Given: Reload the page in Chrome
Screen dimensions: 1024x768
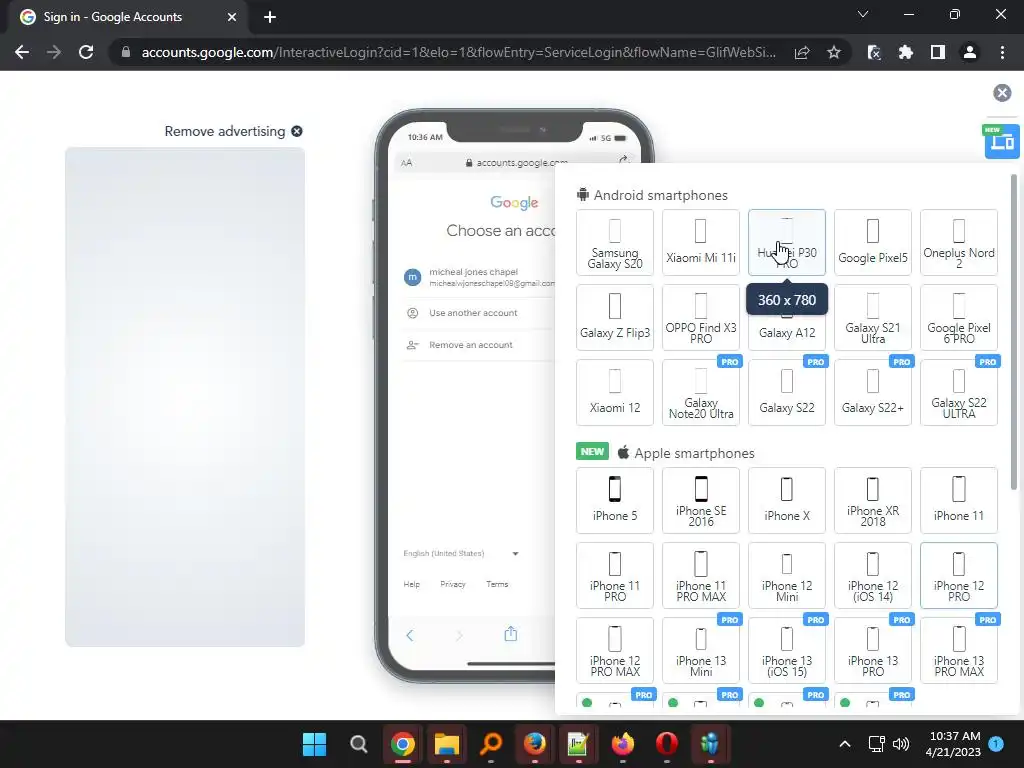Looking at the screenshot, I should (x=86, y=52).
